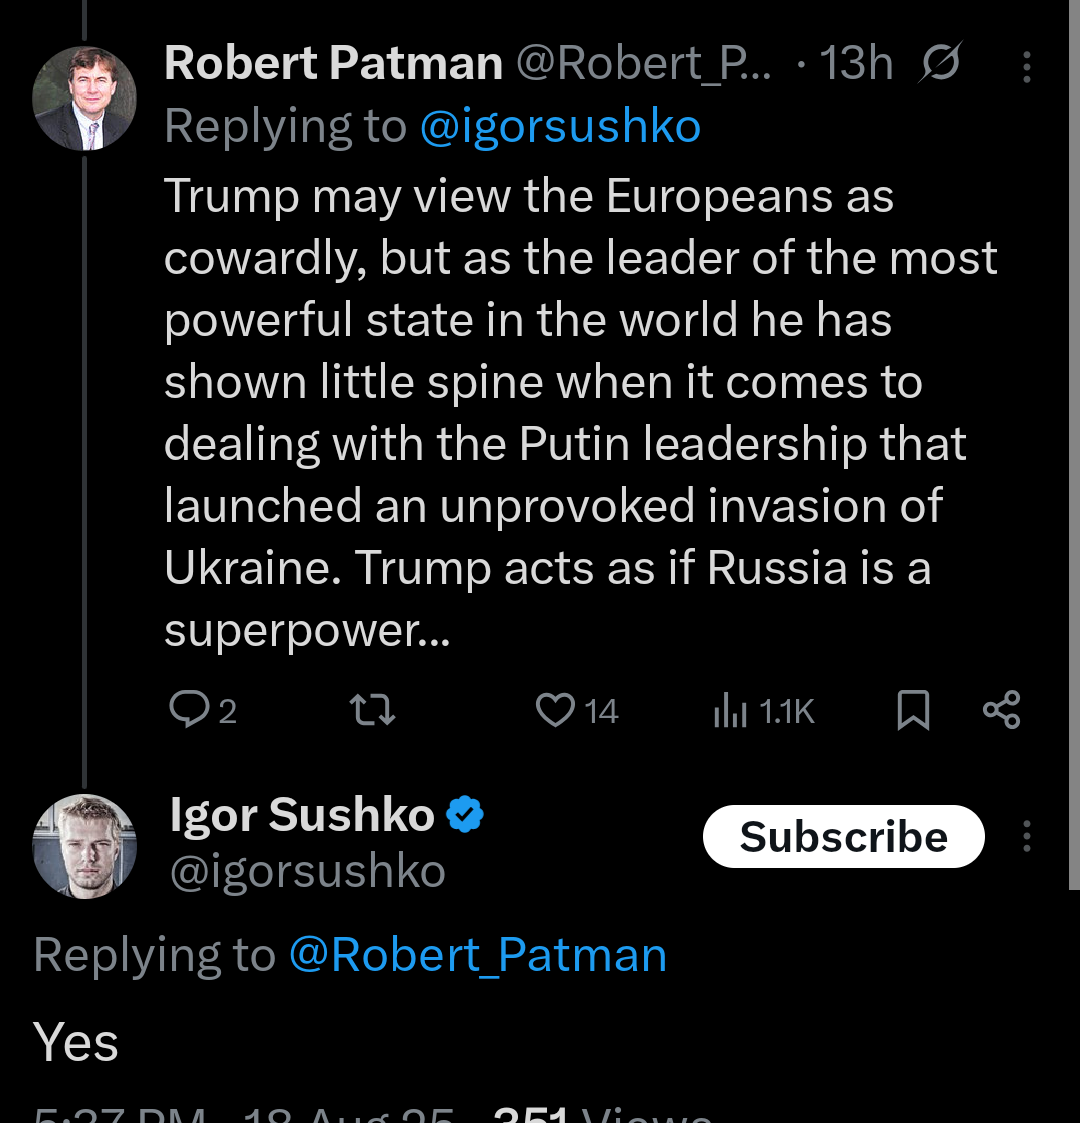This screenshot has height=1123, width=1080.
Task: Open Robert Patman's profile picture
Action: 84,98
